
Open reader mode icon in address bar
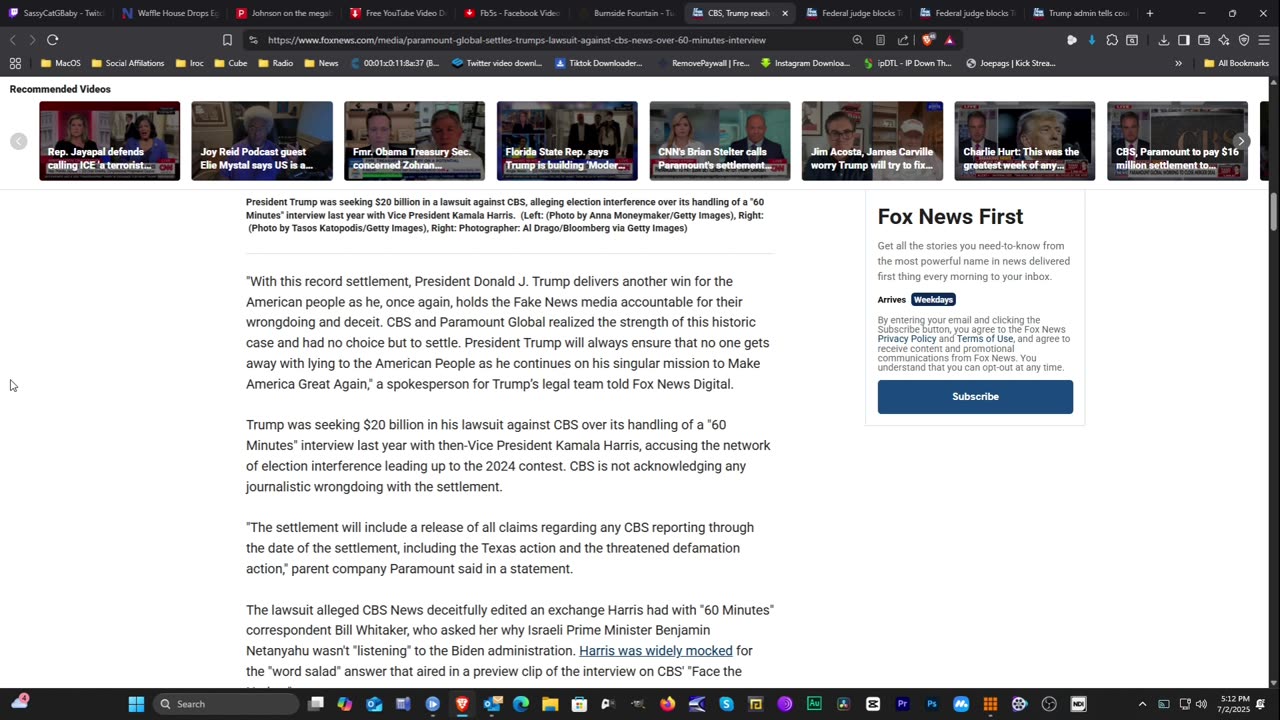pos(880,40)
